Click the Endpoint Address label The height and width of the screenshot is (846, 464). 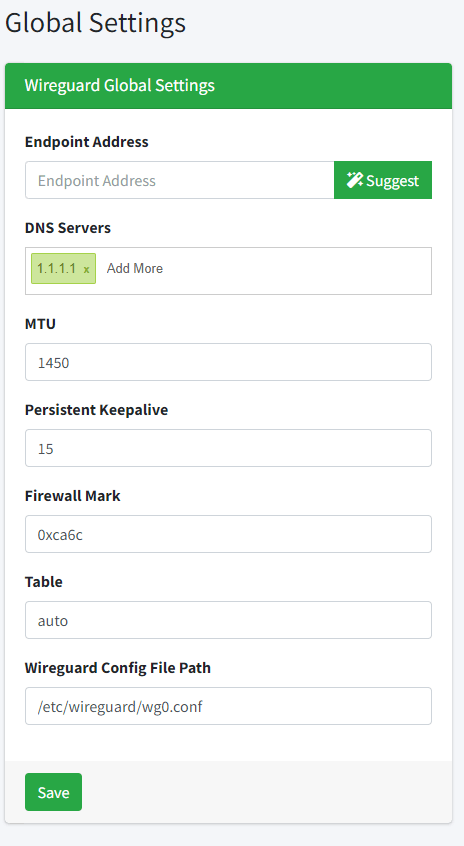click(x=86, y=142)
